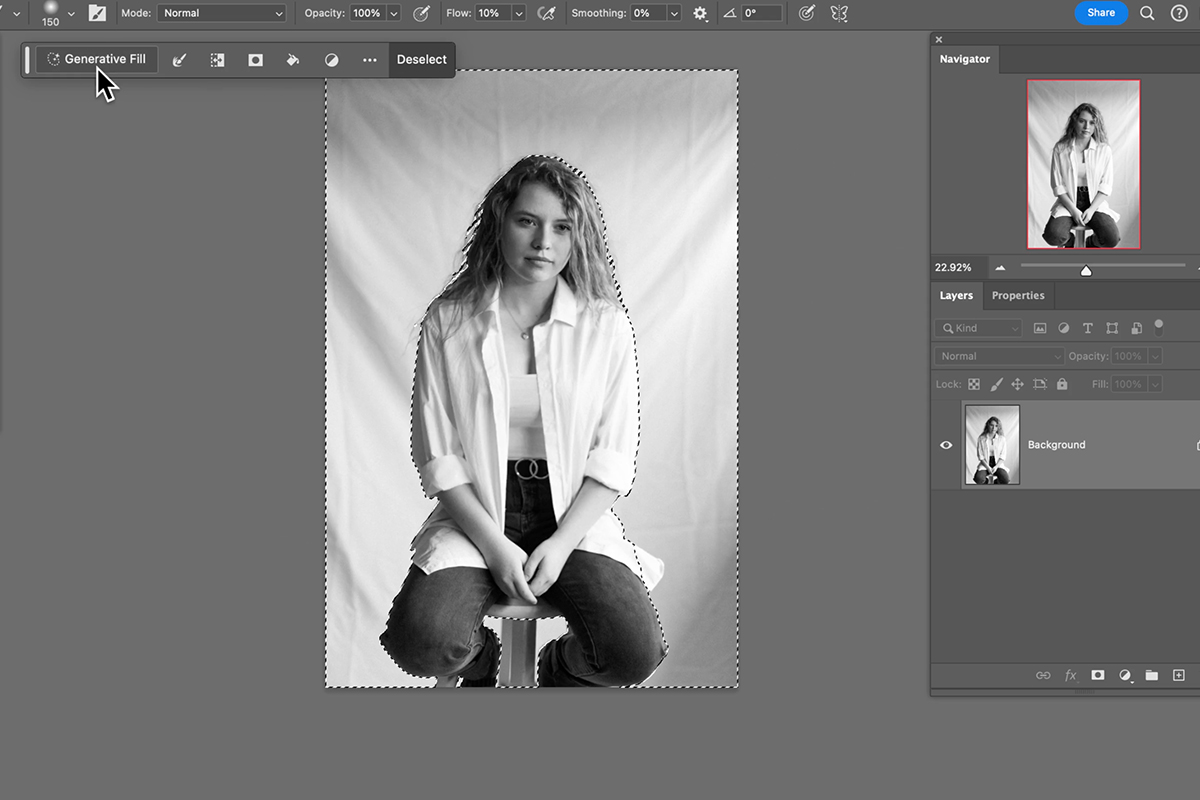Click the Generative Fill button
1200x800 pixels.
pyautogui.click(x=96, y=59)
